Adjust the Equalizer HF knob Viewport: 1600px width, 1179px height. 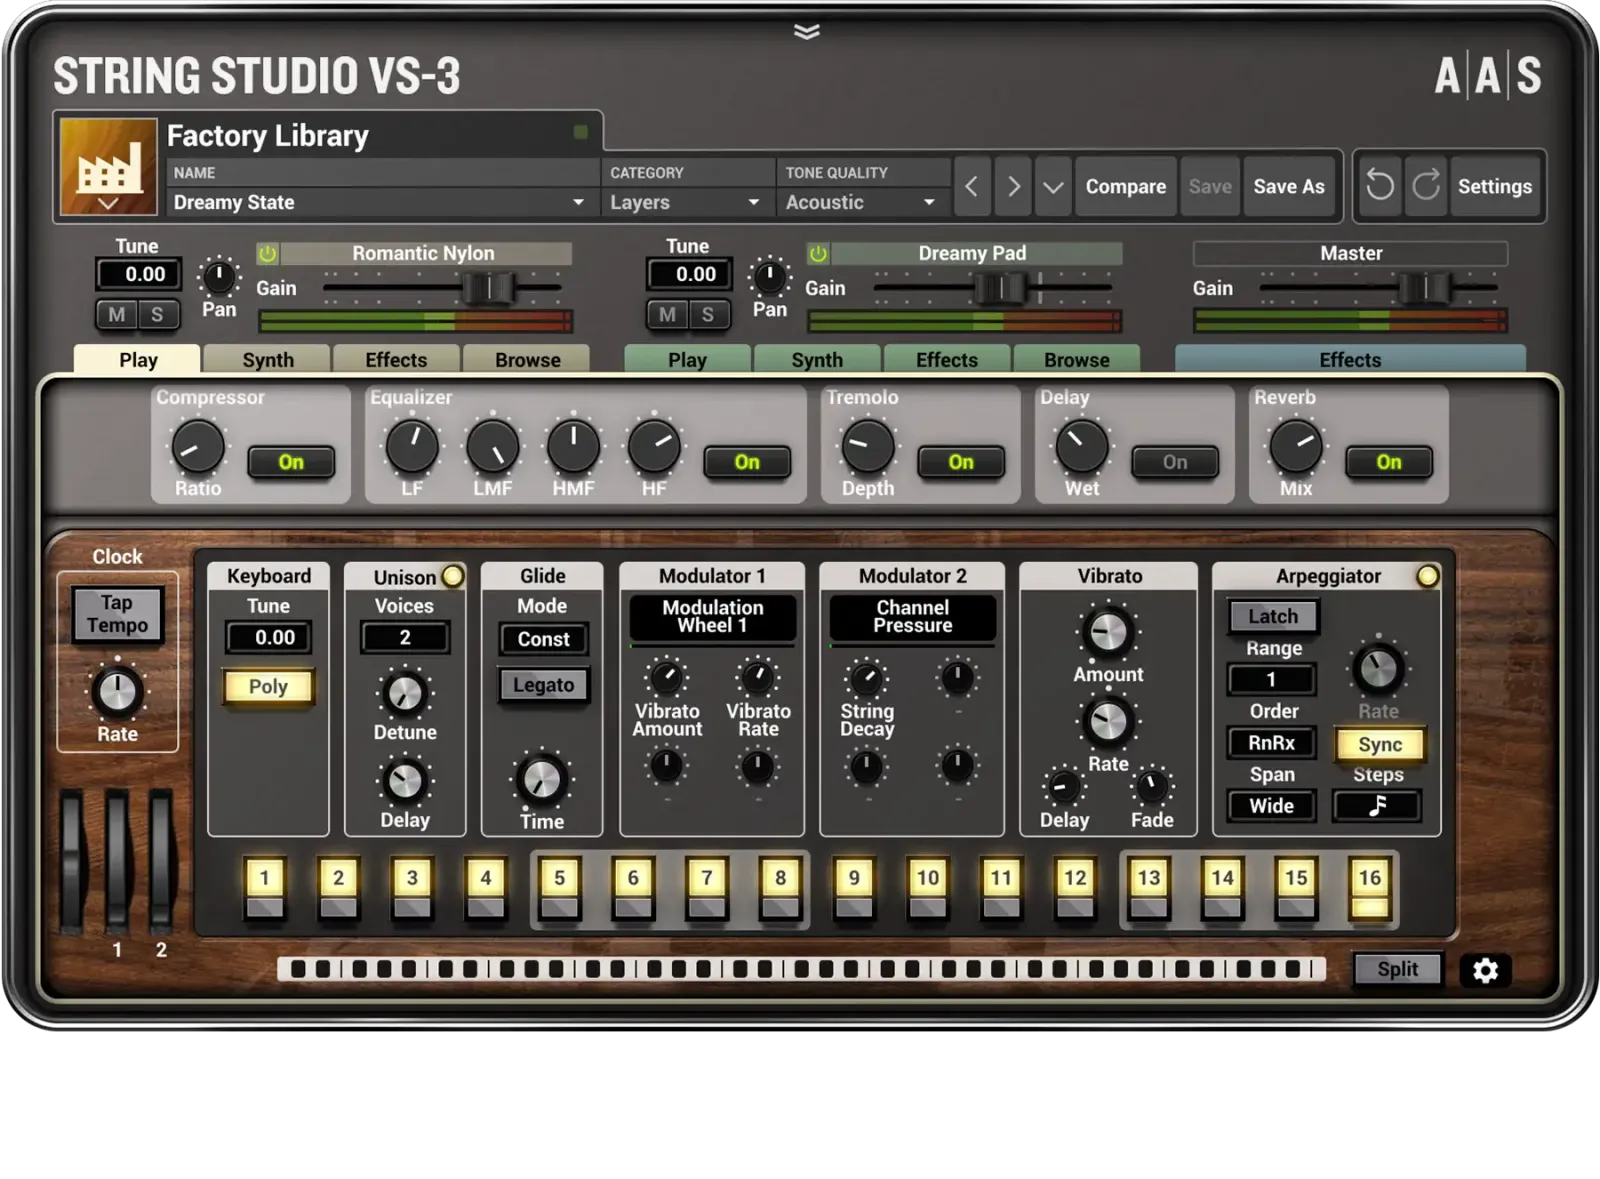tap(654, 447)
